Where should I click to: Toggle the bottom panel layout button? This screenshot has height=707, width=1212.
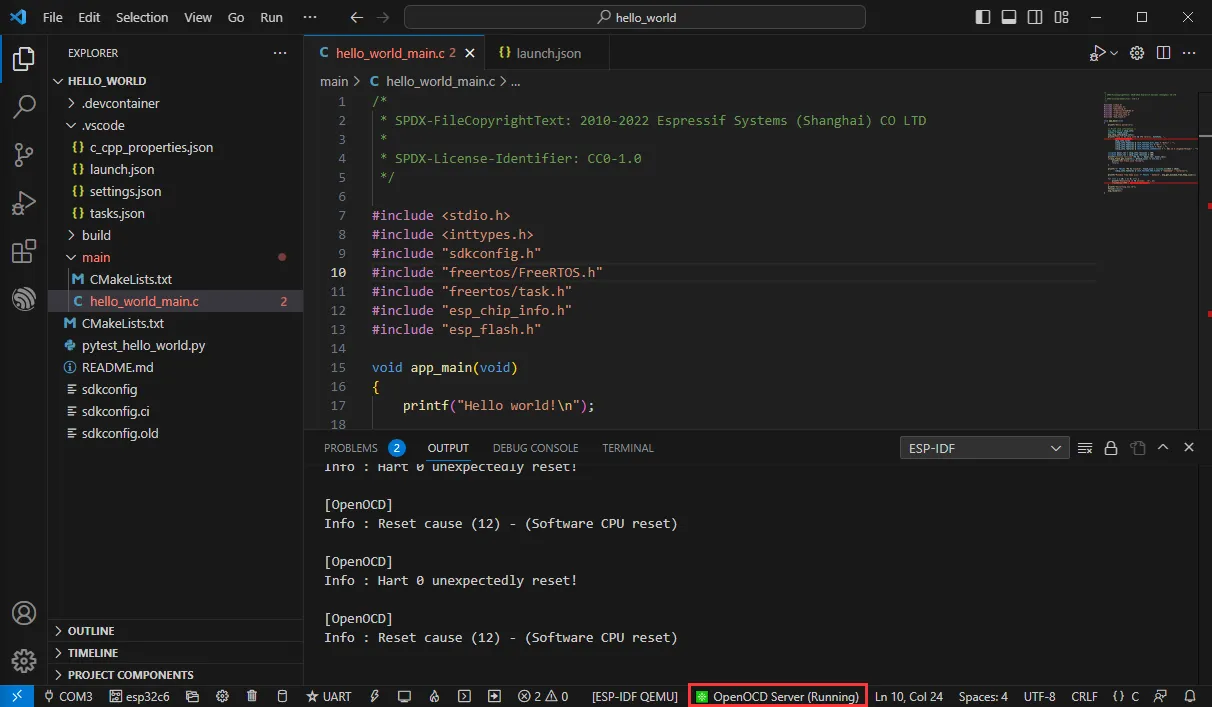click(x=1009, y=17)
